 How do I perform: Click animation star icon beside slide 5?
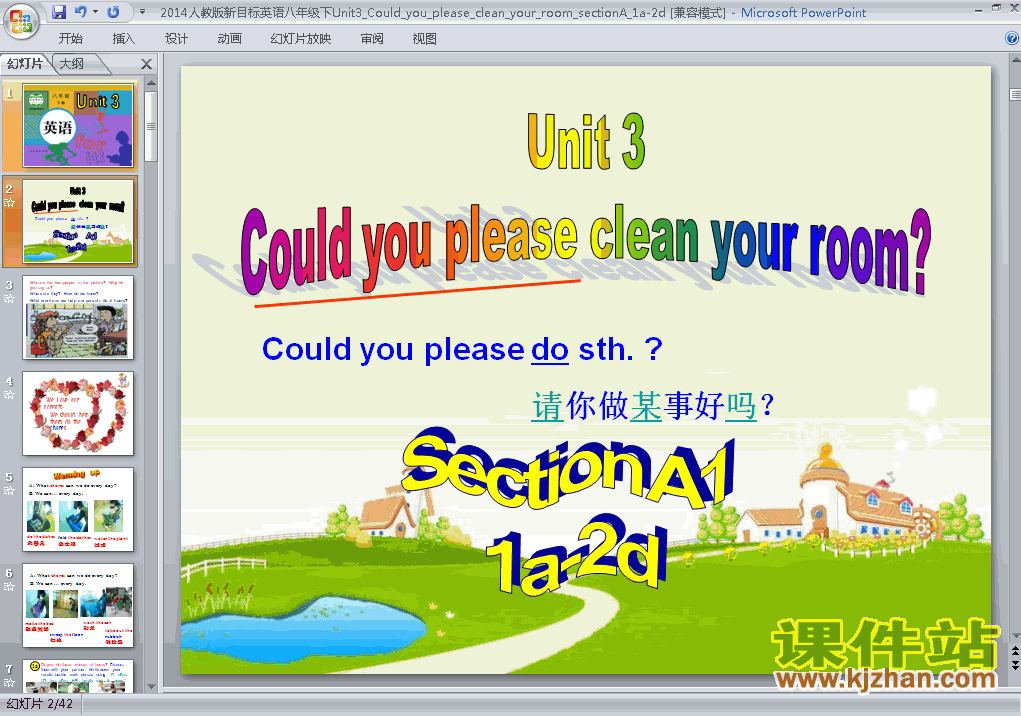[x=9, y=491]
